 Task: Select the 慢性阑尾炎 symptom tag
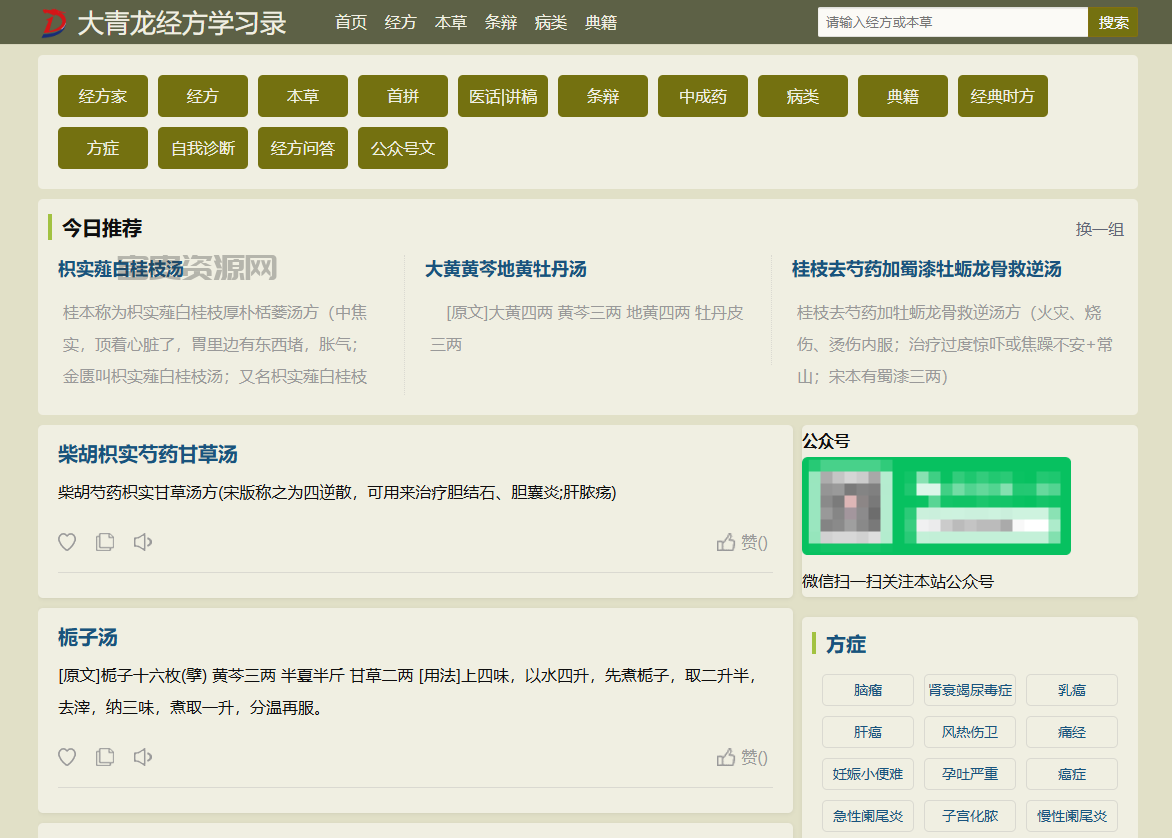(x=1072, y=816)
